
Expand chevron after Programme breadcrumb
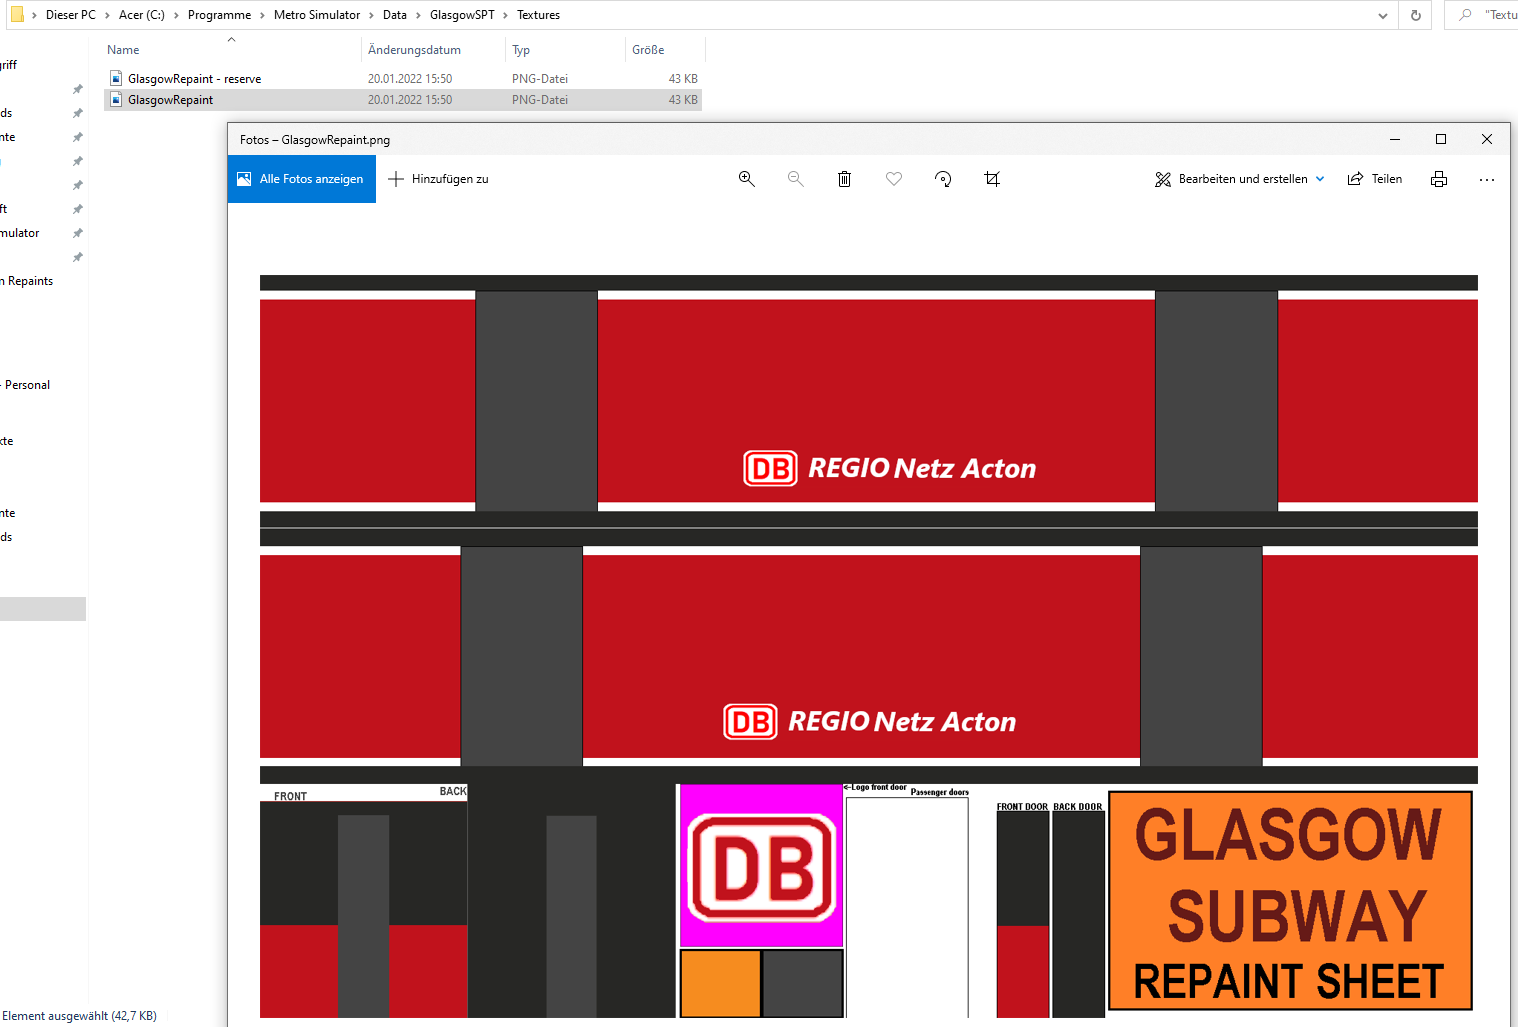pos(262,15)
